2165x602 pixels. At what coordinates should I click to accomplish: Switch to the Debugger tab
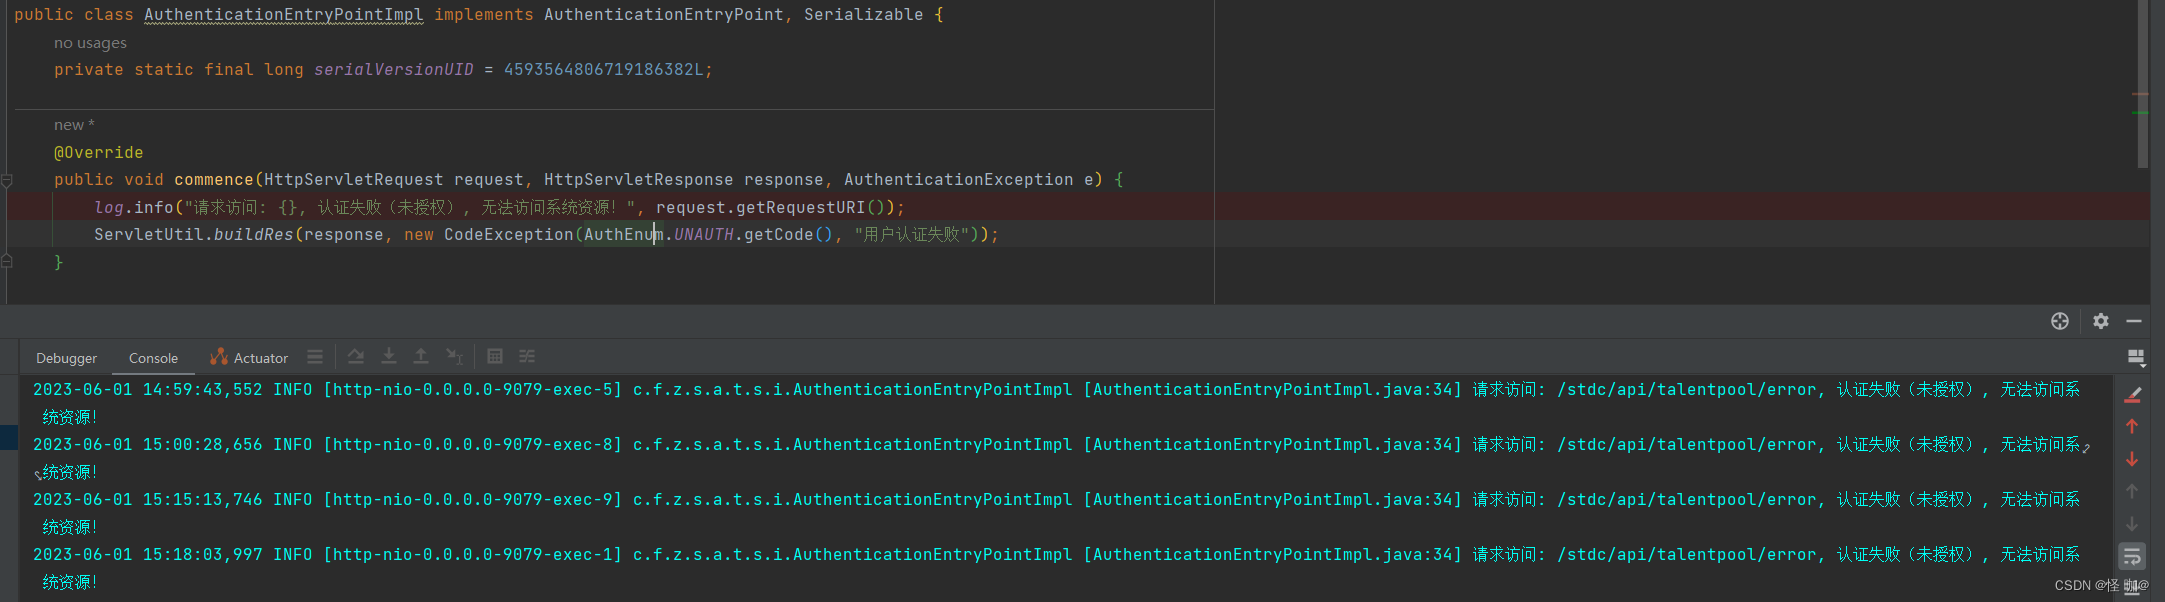66,358
